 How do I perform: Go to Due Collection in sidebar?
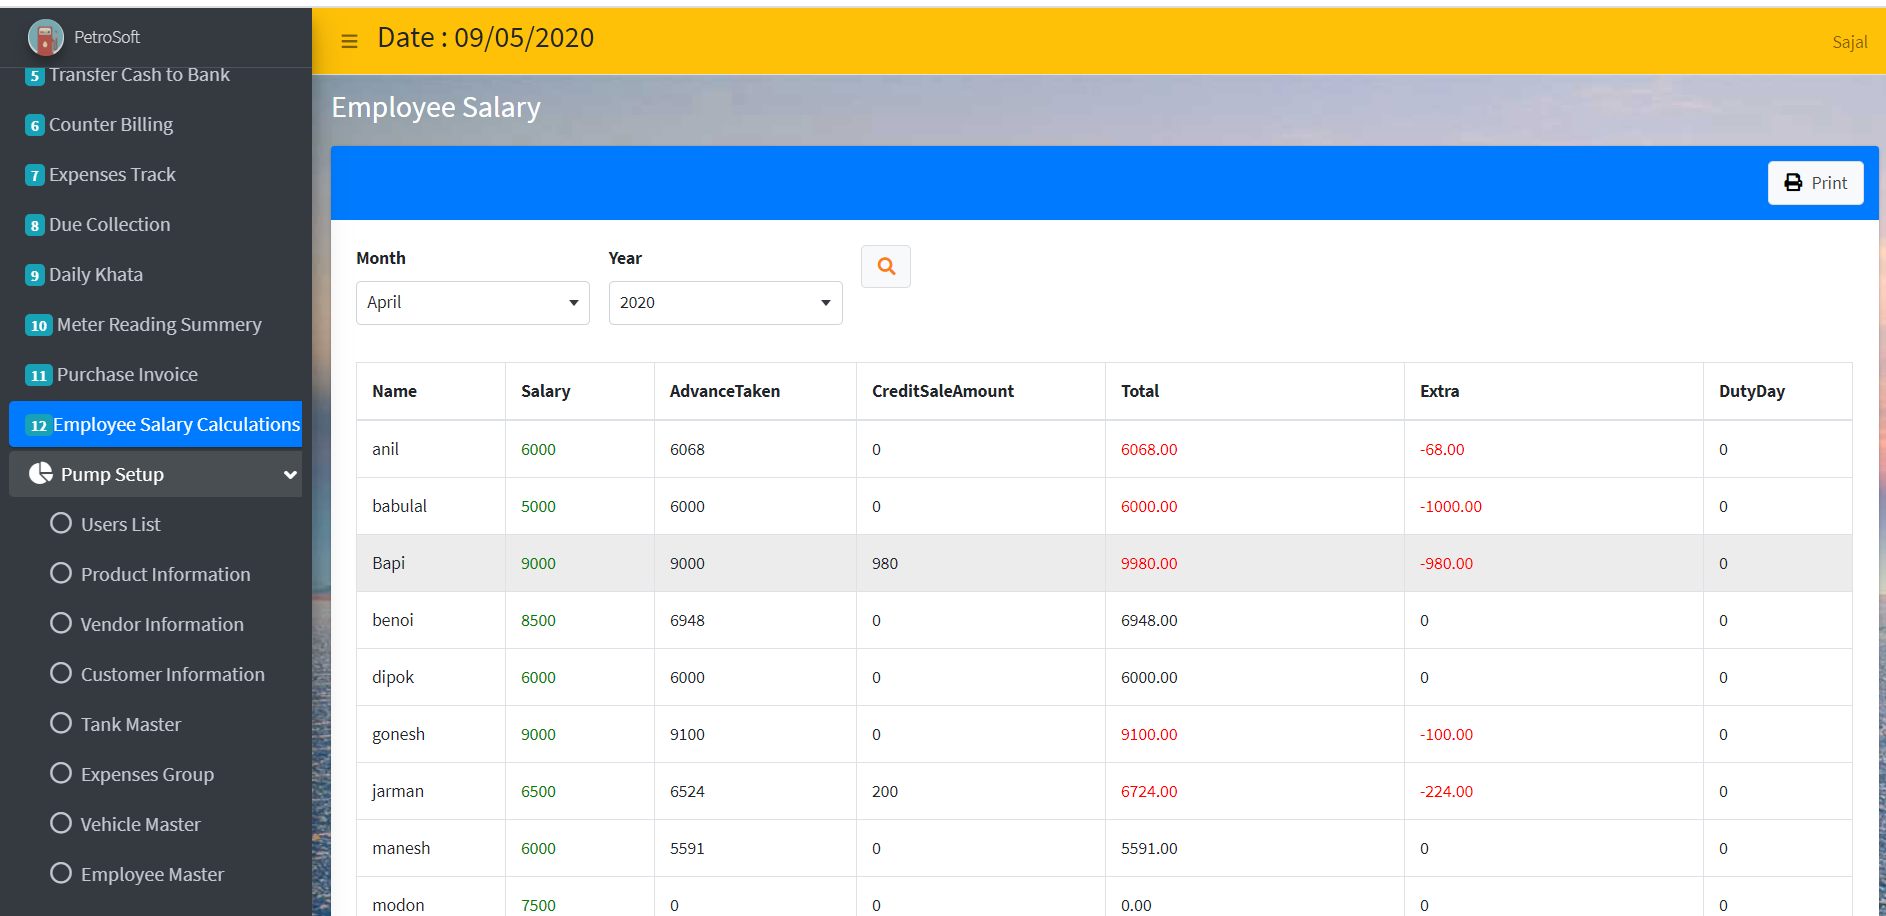point(109,225)
